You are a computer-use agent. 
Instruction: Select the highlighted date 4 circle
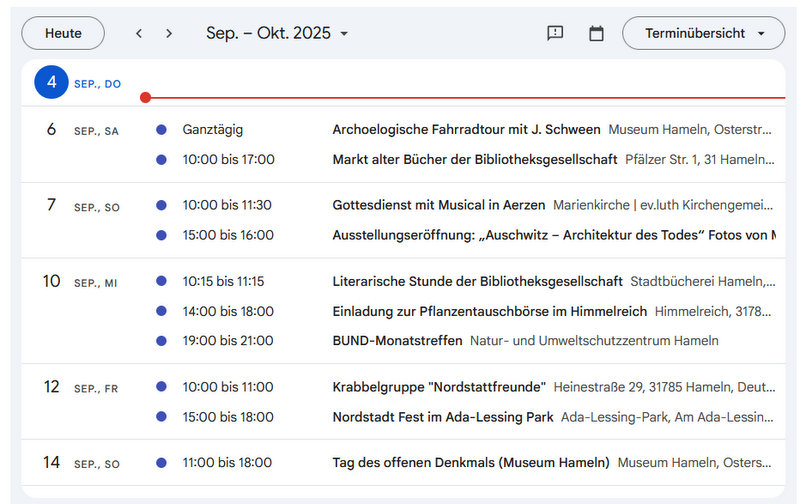(x=51, y=83)
